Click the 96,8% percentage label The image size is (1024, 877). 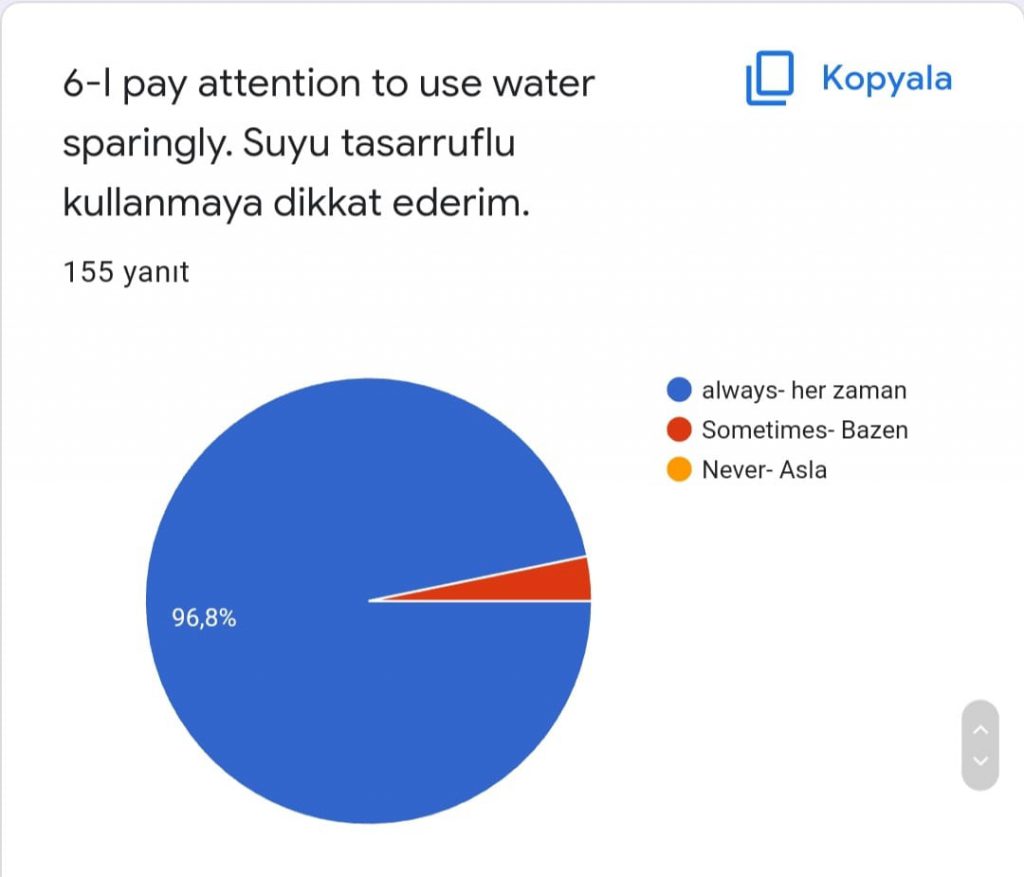point(205,618)
